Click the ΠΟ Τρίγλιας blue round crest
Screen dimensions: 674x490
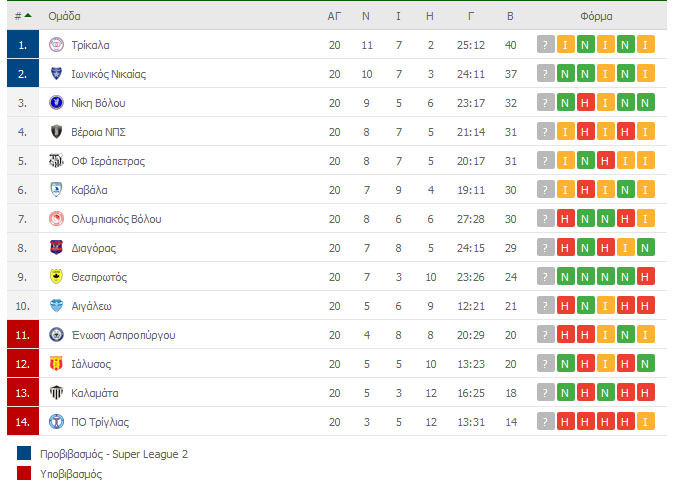pyautogui.click(x=56, y=422)
